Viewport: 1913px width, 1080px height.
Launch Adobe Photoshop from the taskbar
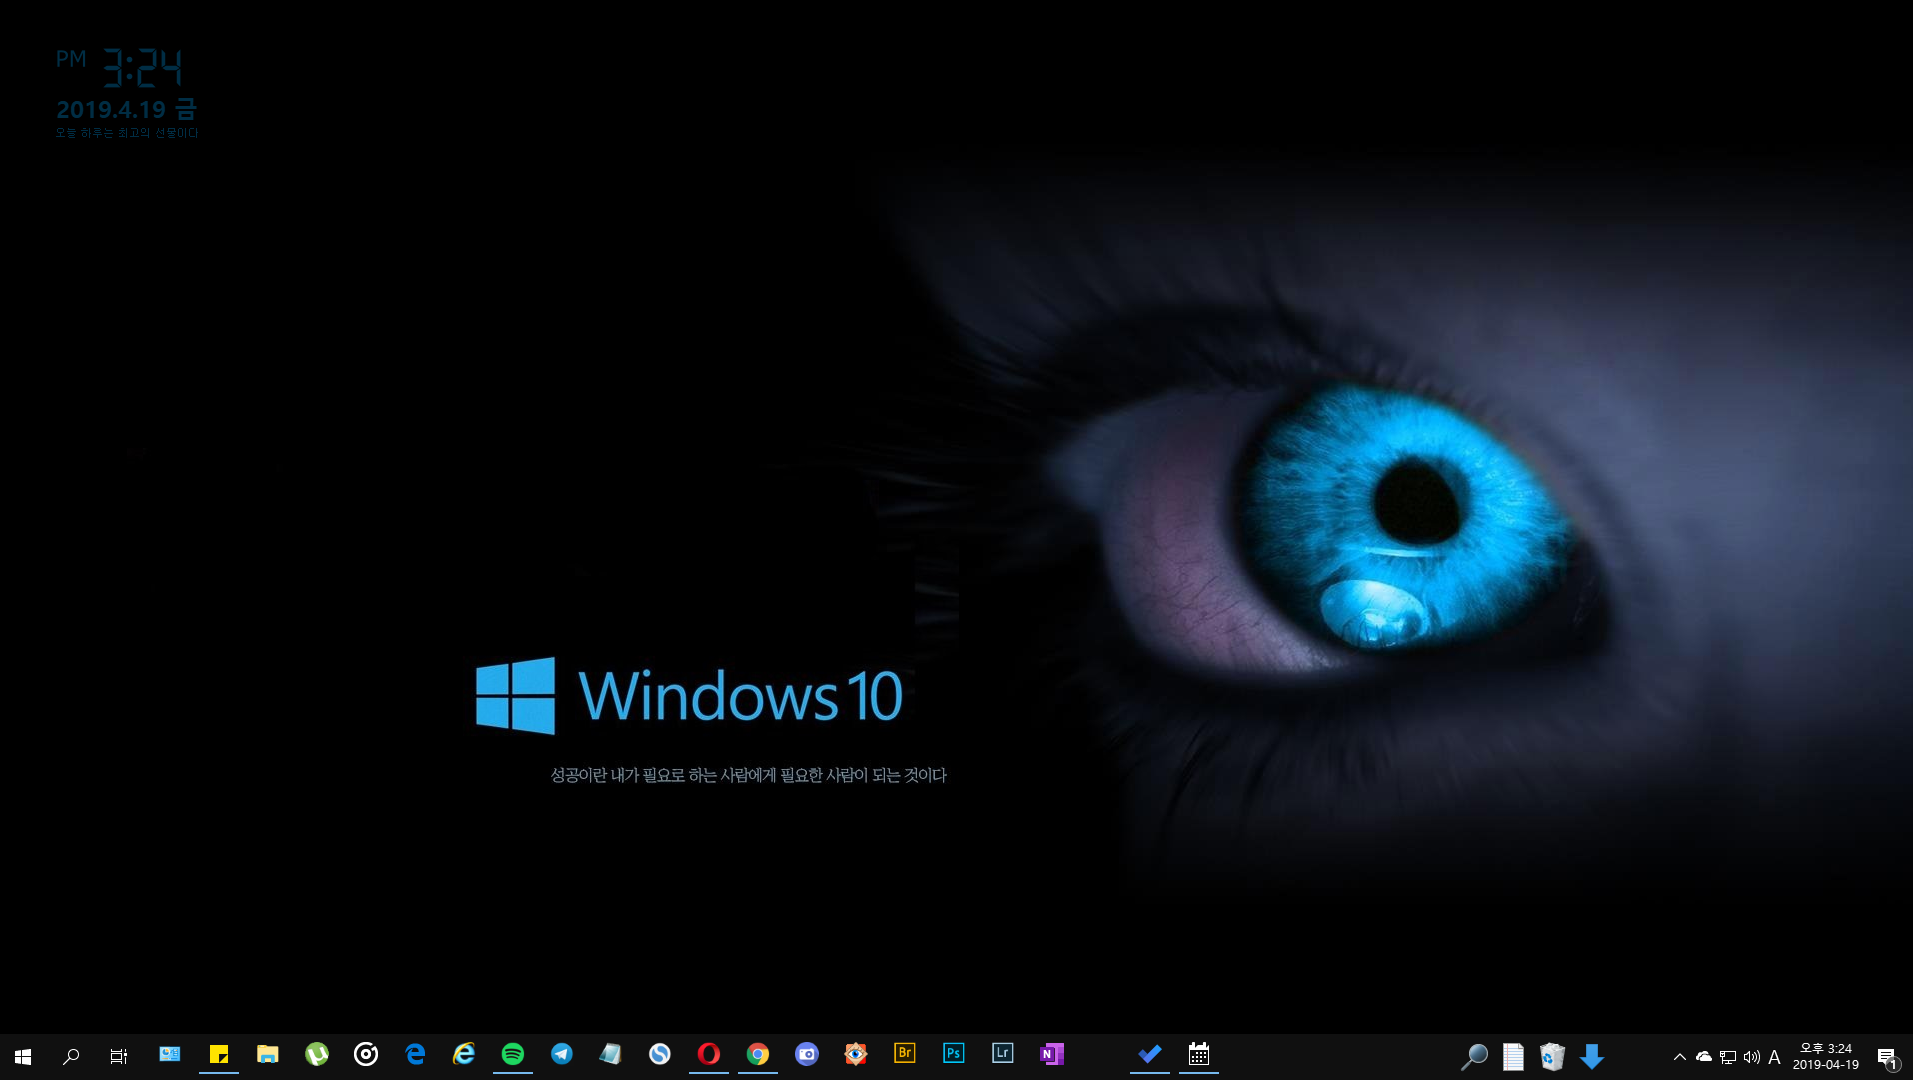pyautogui.click(x=954, y=1053)
